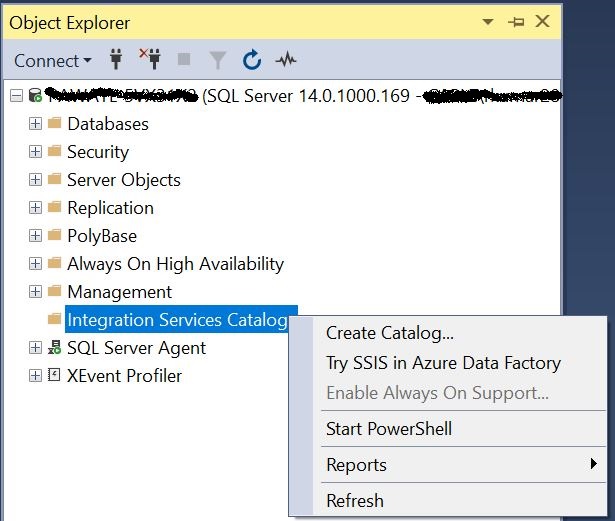Click the Refresh circular arrow icon
615x521 pixels.
252,60
